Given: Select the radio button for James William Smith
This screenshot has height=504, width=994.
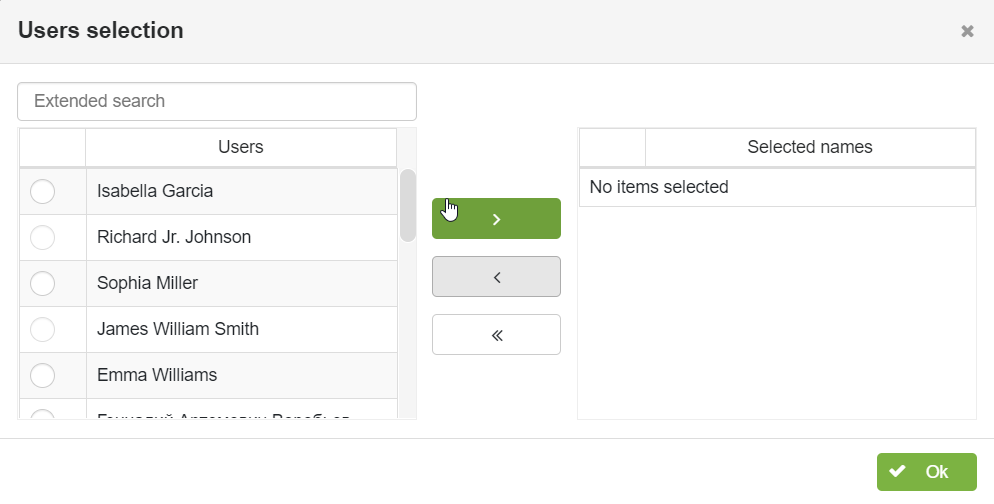Looking at the screenshot, I should point(42,329).
